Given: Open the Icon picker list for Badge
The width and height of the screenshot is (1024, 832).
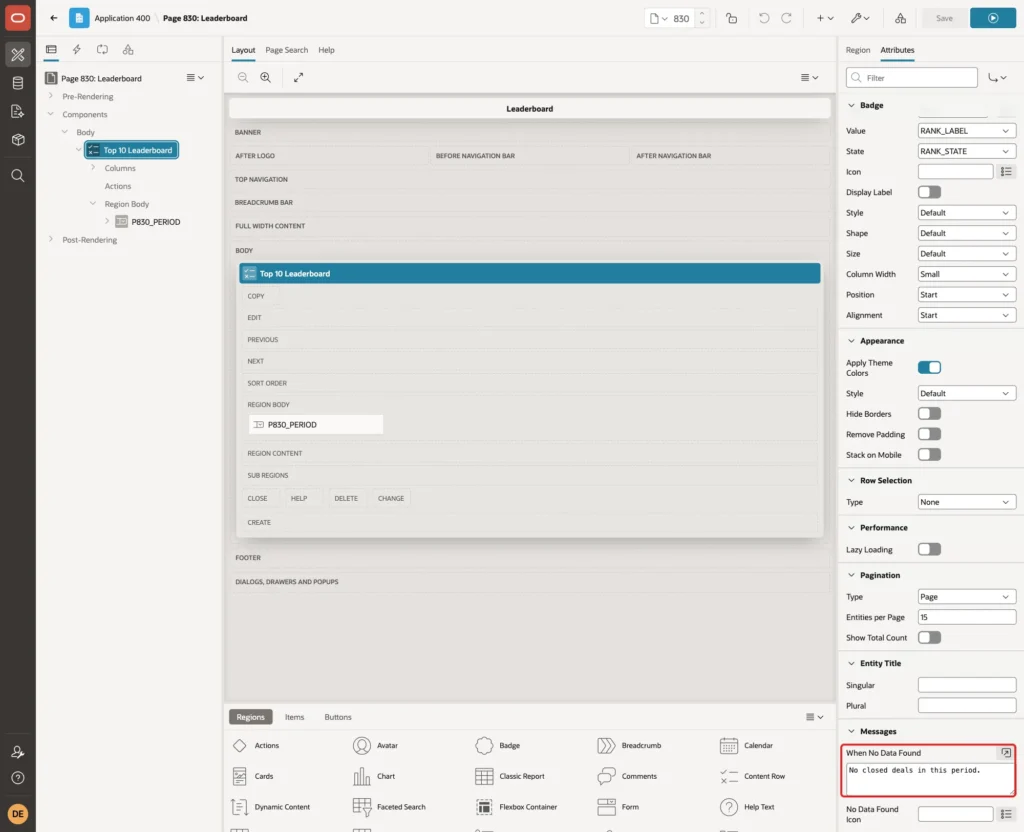Looking at the screenshot, I should (x=1006, y=172).
